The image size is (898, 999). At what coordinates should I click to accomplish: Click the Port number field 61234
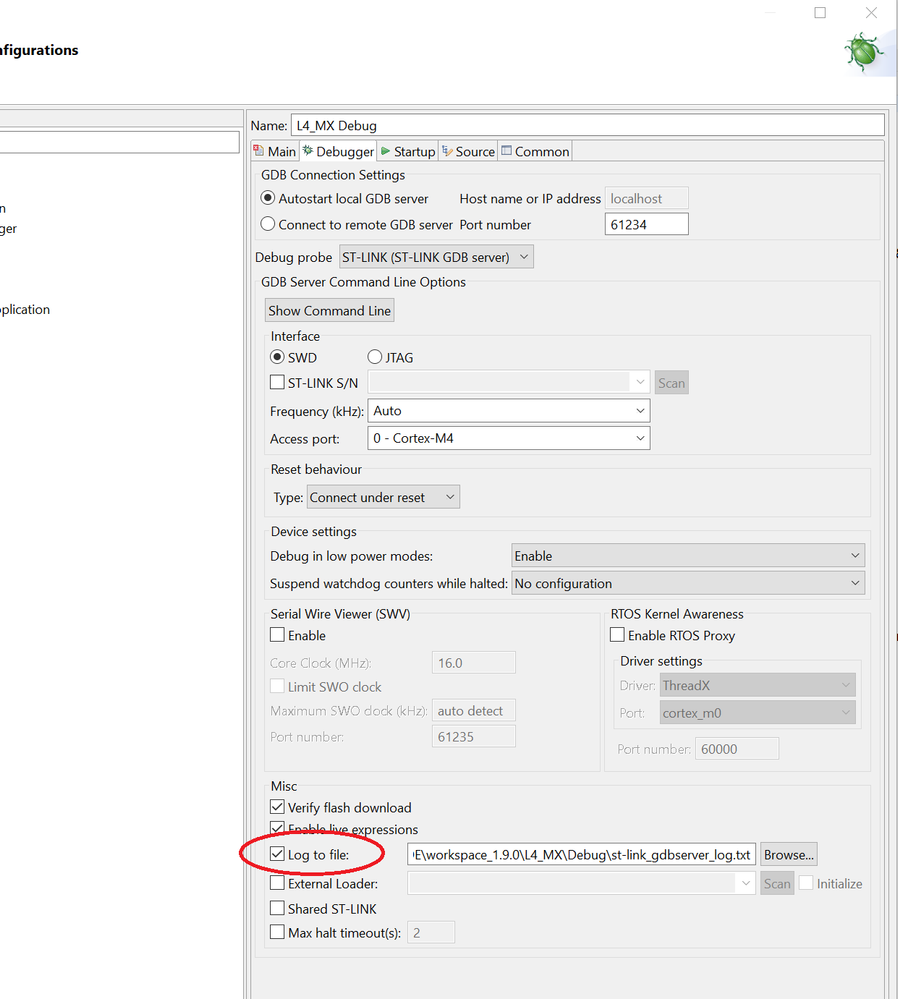coord(646,224)
